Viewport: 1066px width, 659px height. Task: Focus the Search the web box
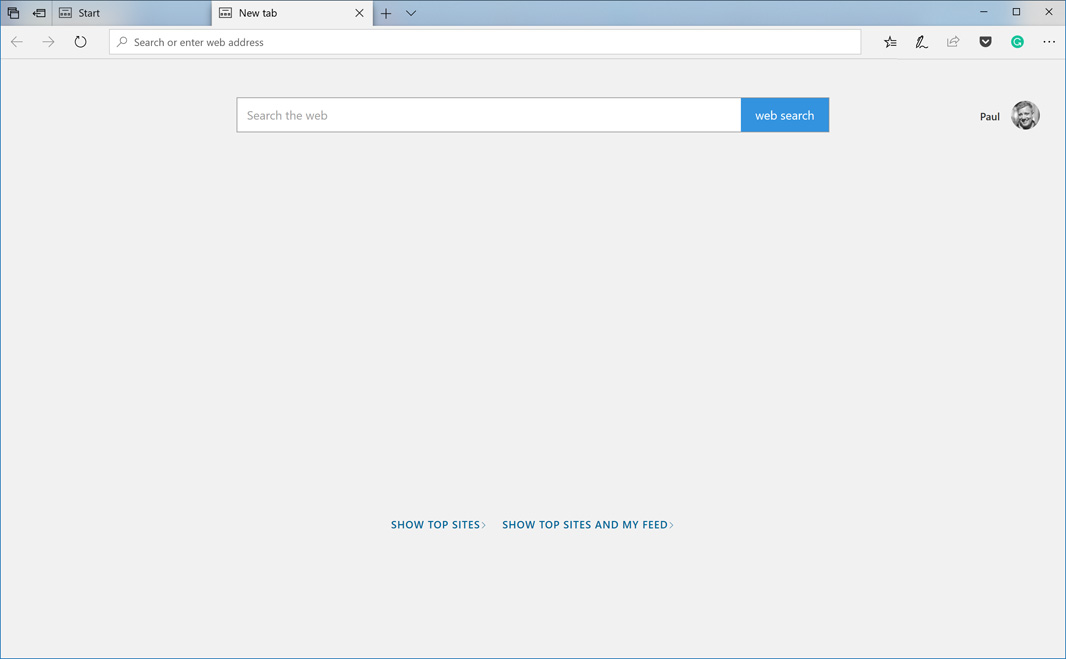[x=488, y=115]
